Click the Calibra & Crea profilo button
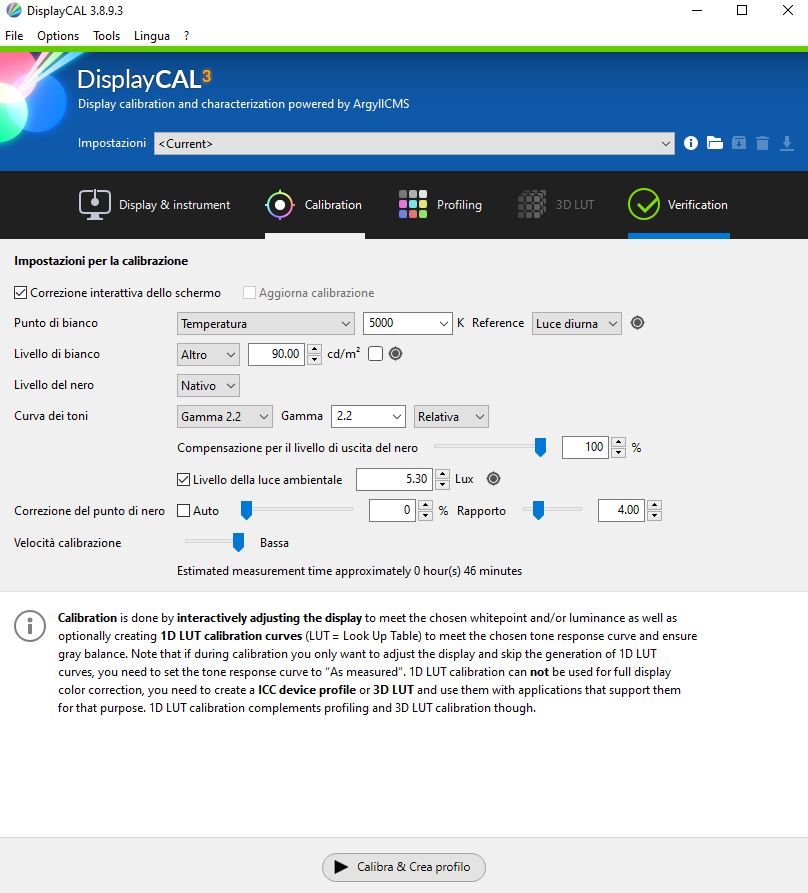808x893 pixels. (x=404, y=867)
